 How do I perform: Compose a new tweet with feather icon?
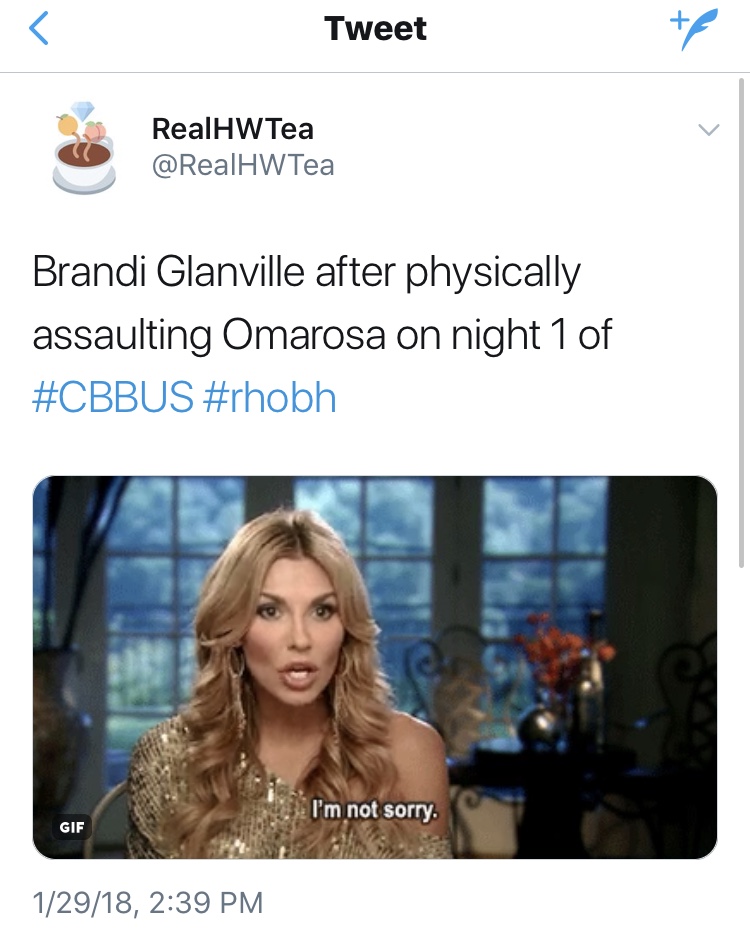pos(694,29)
